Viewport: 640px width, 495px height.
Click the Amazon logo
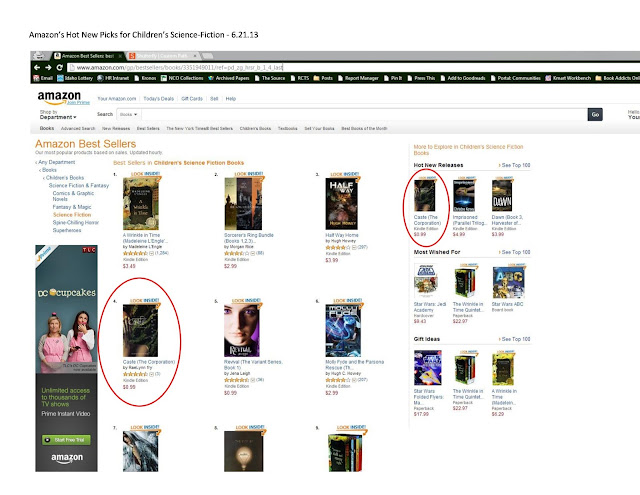[59, 97]
